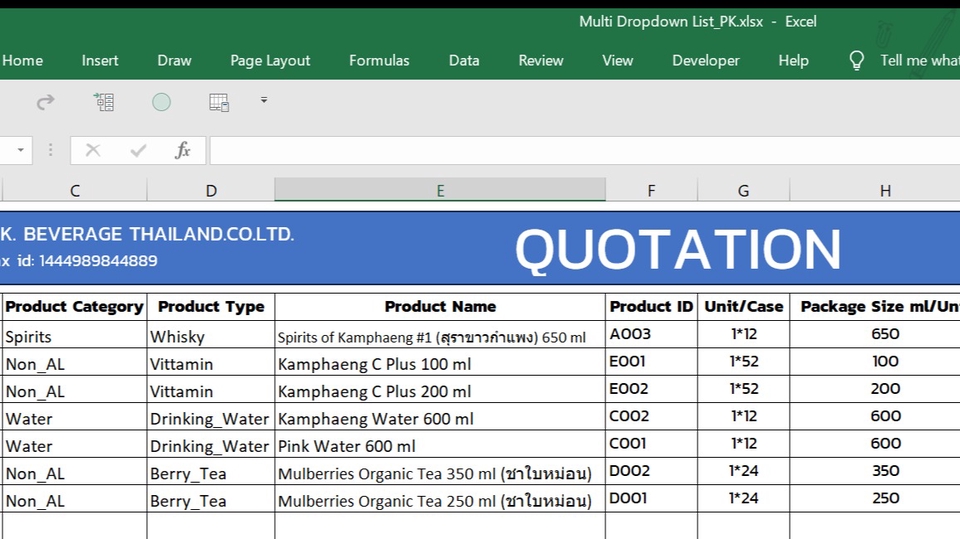Viewport: 960px width, 539px height.
Task: Select the Spirits category cell
Action: pyautogui.click(x=75, y=336)
